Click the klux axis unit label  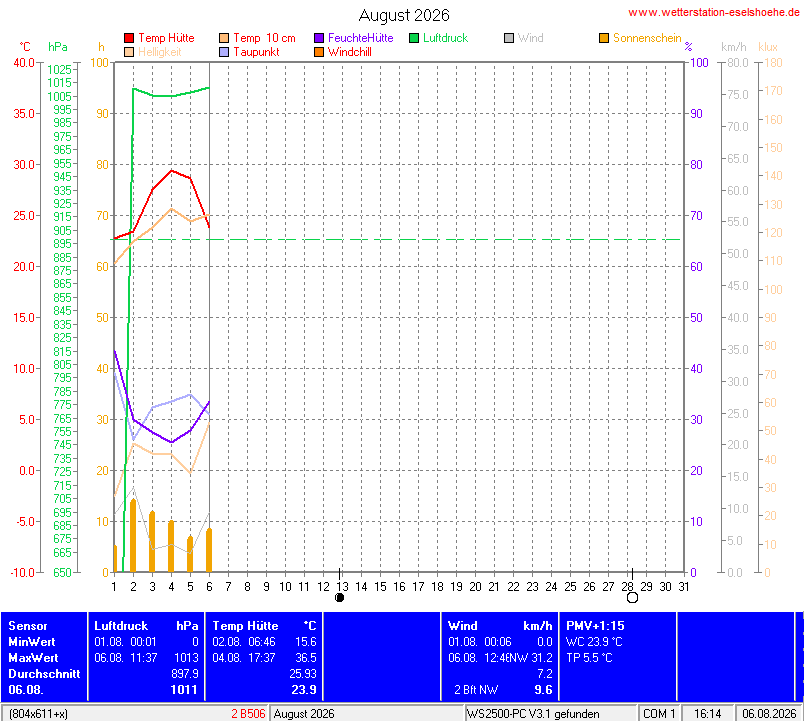[768, 47]
